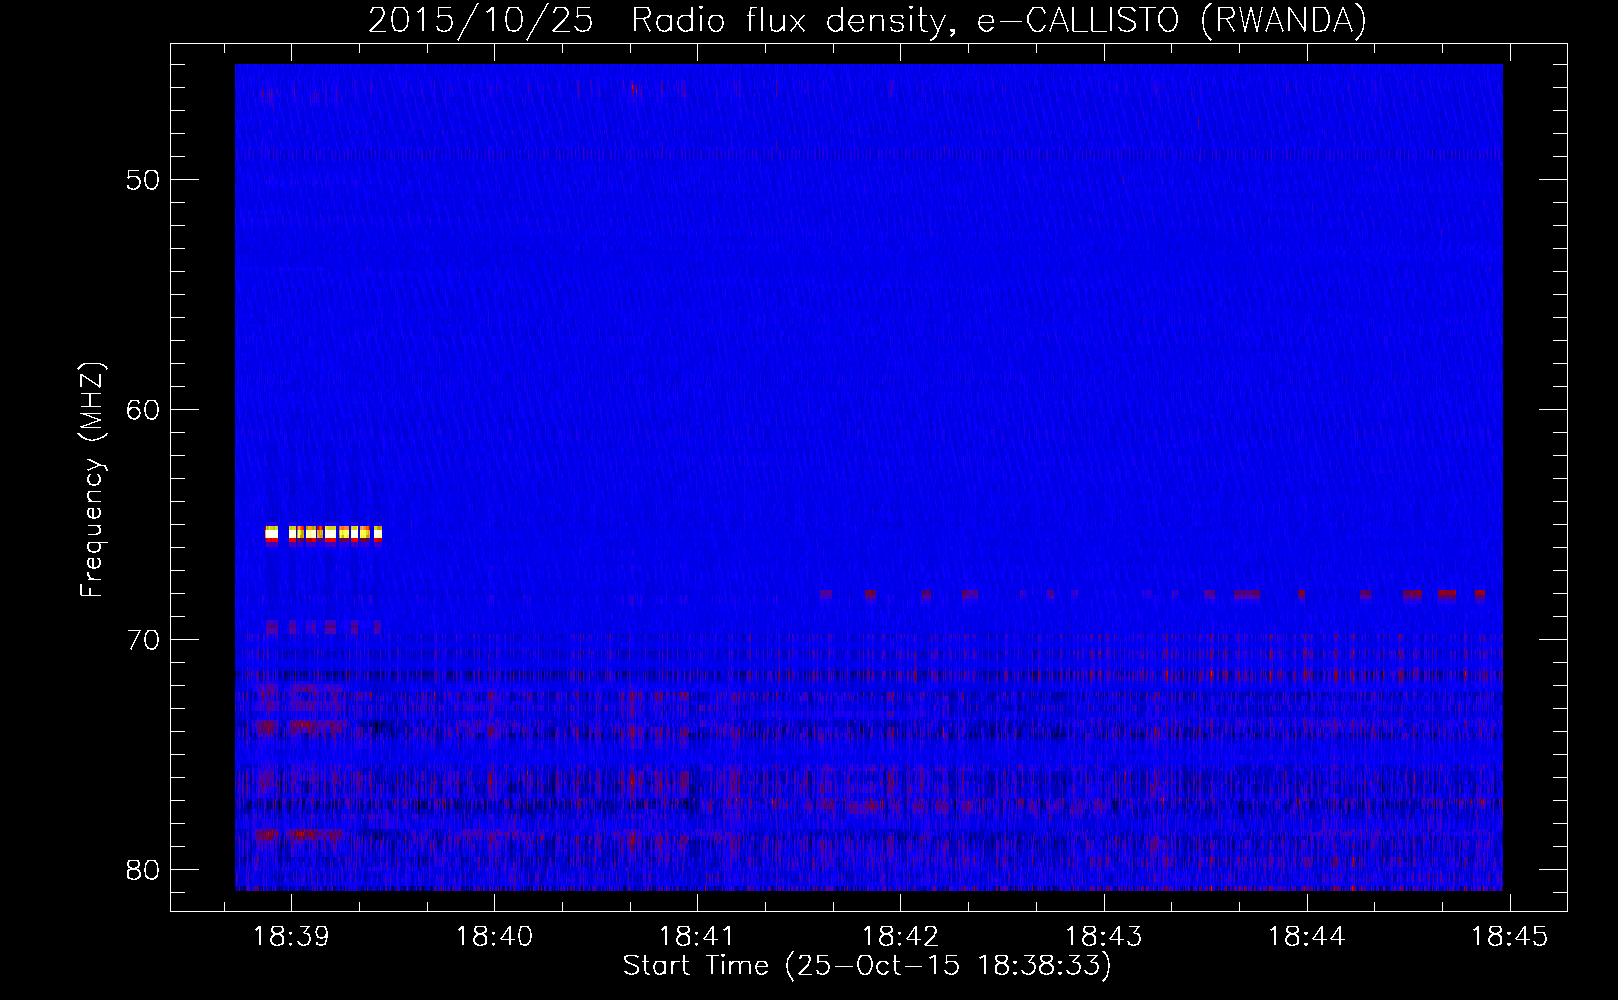
Task: Click the 18:42 time tick label
Action: click(900, 936)
